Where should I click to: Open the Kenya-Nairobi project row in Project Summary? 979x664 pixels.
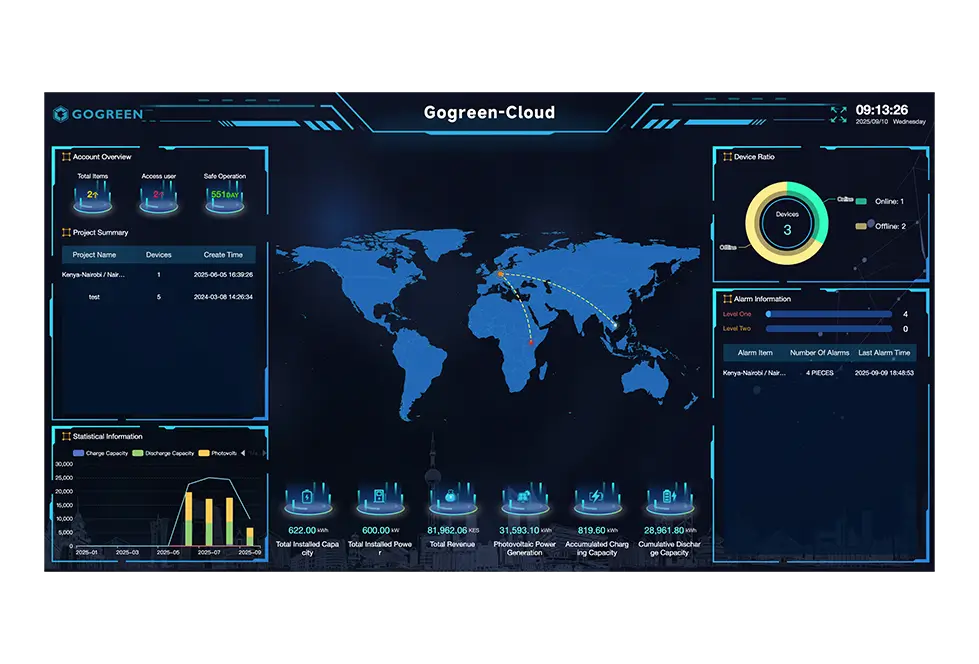(158, 274)
